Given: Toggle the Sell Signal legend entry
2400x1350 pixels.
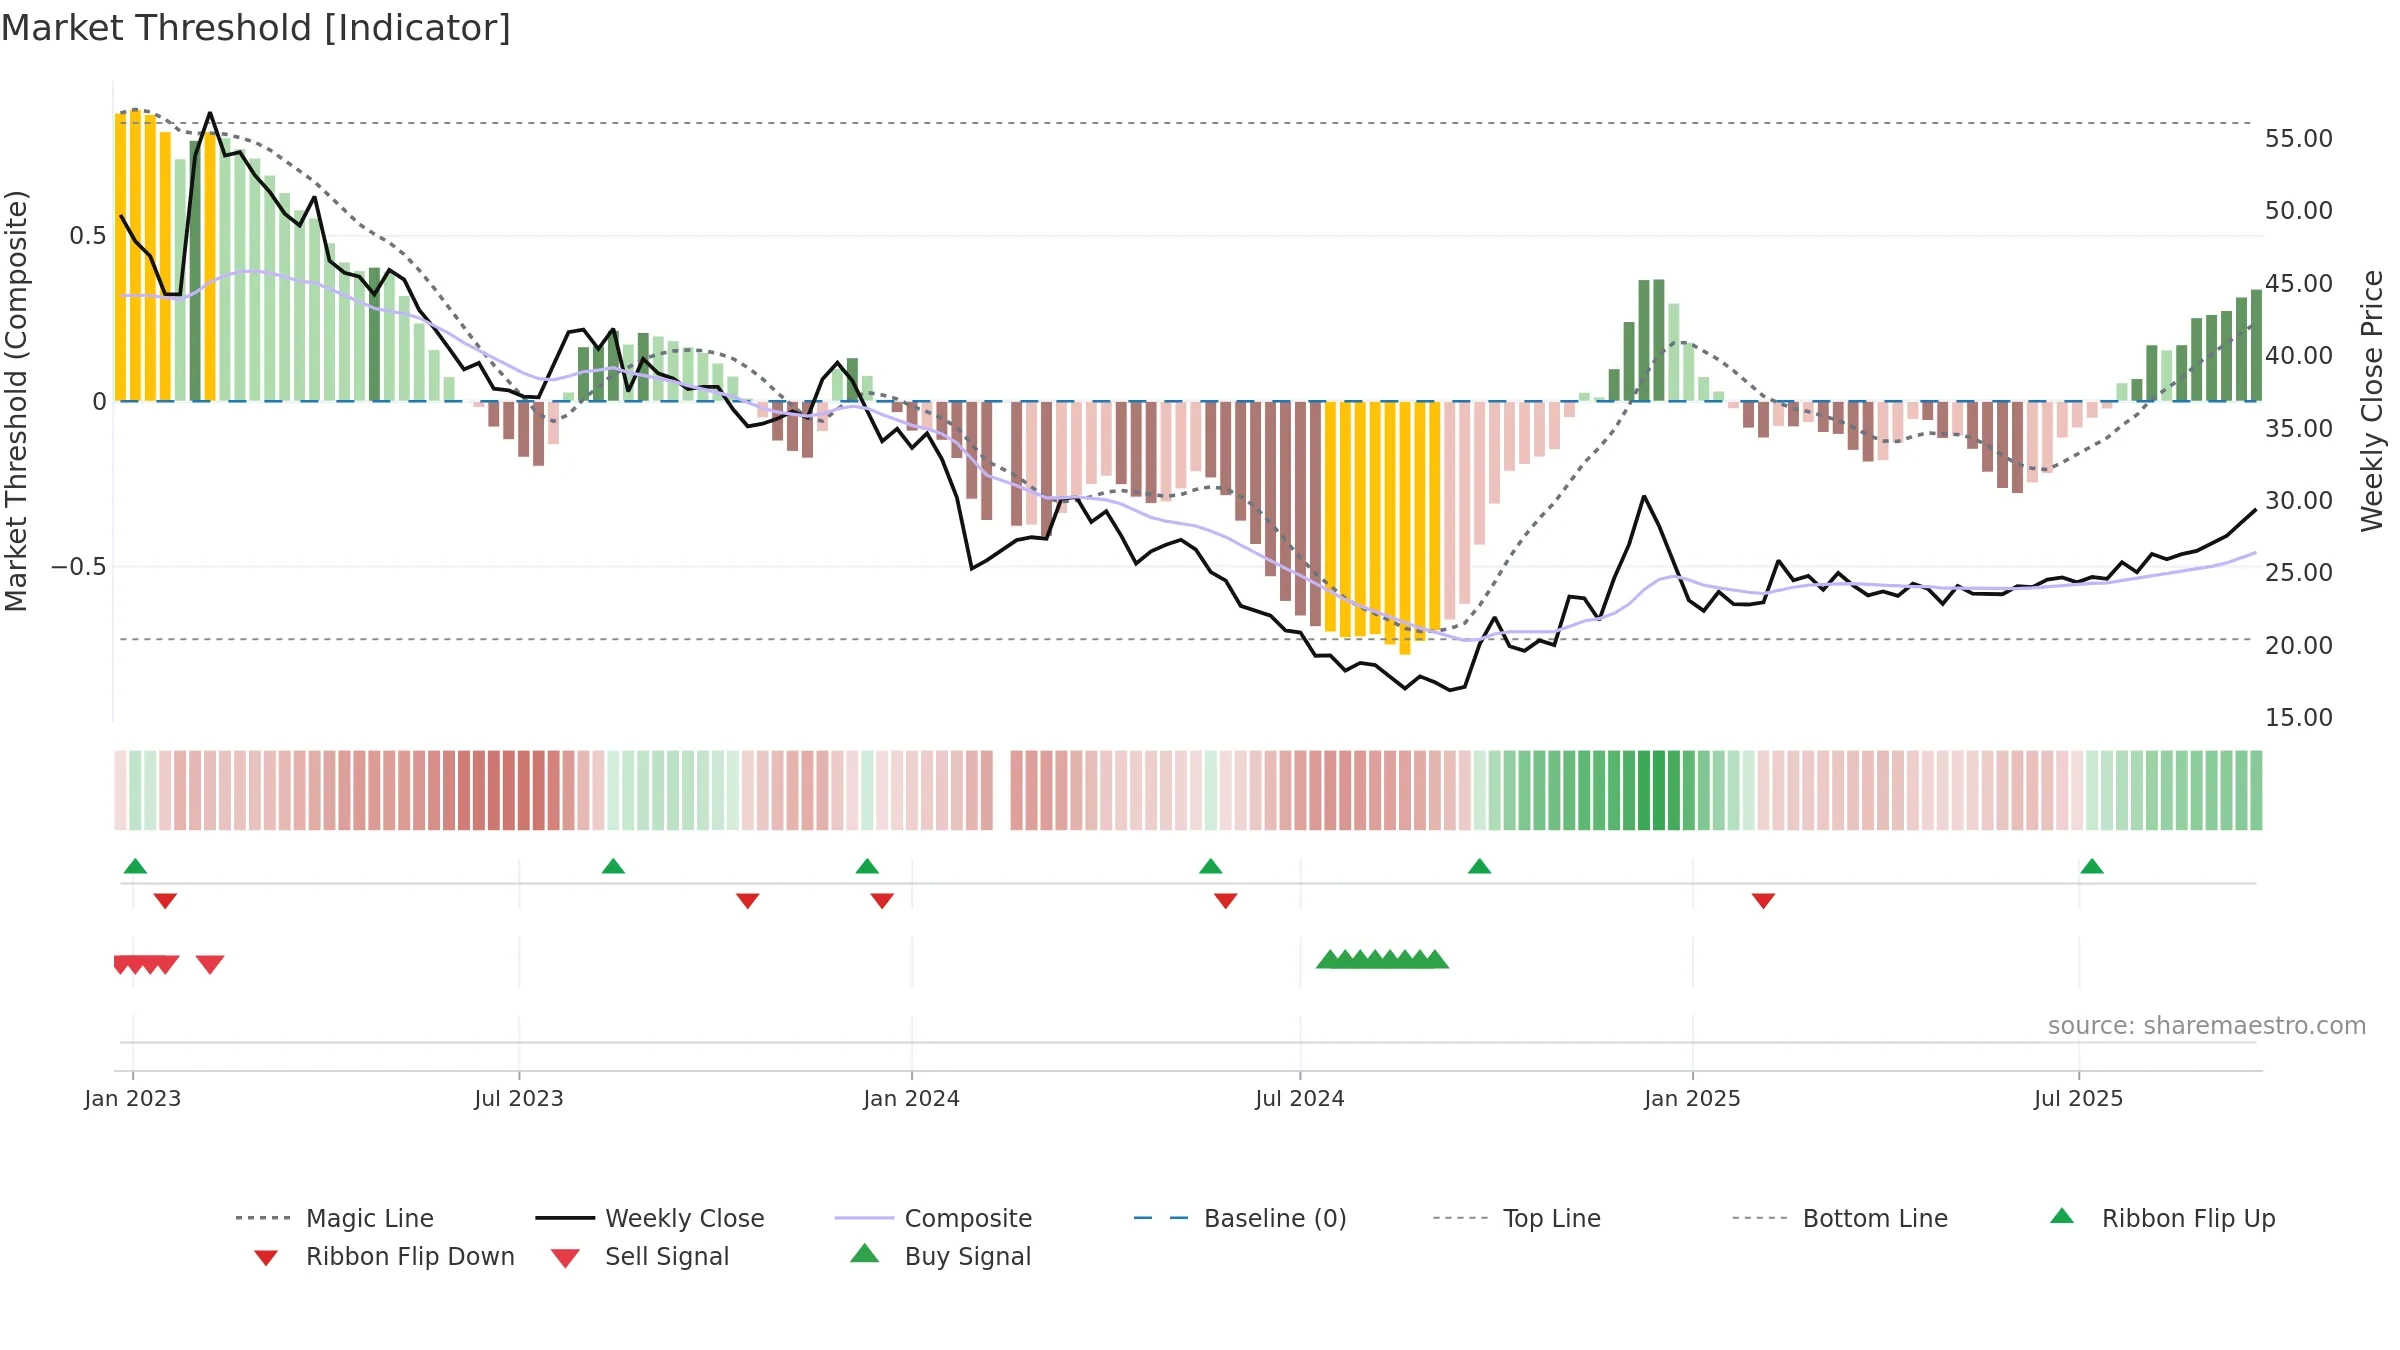Looking at the screenshot, I should click(x=640, y=1256).
